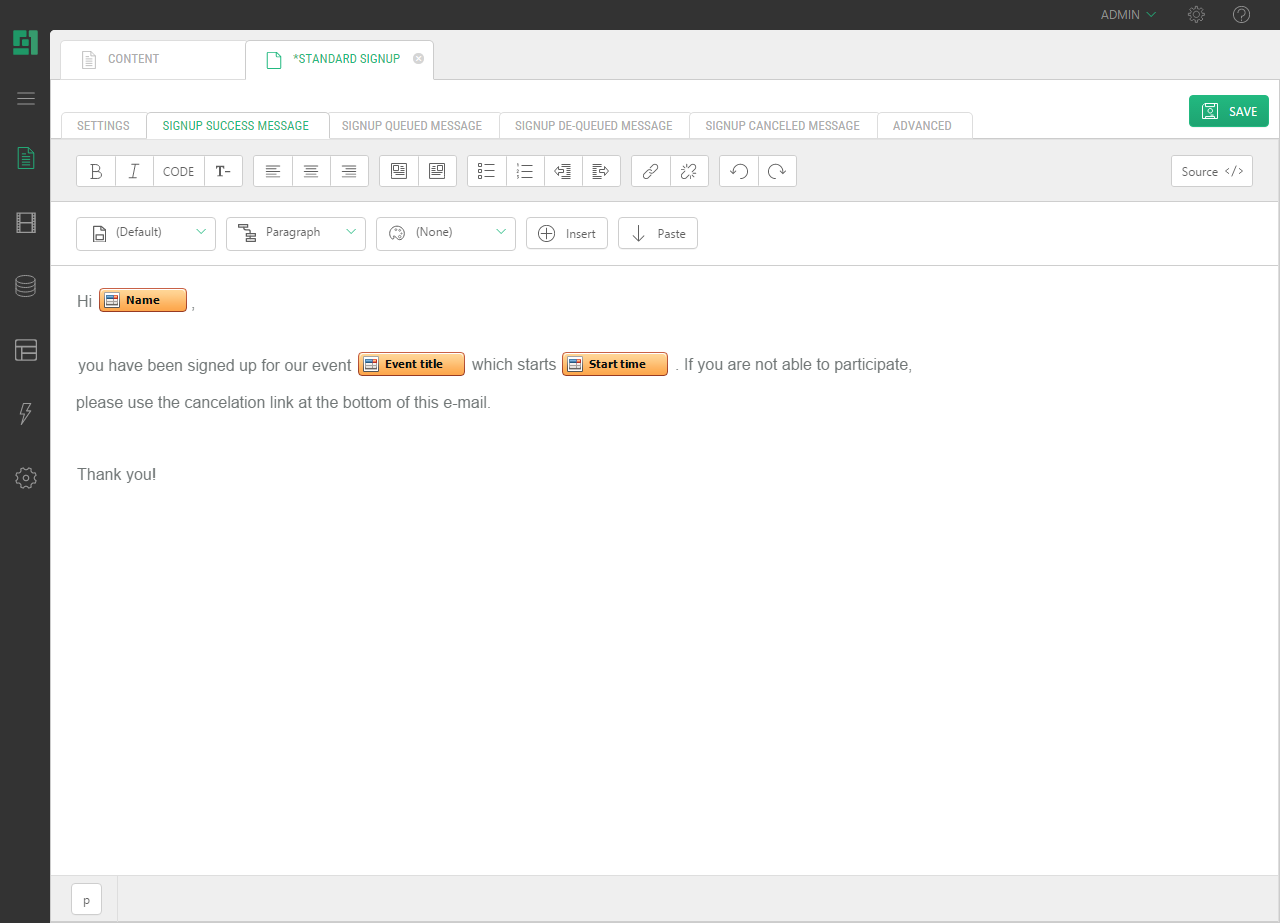
Task: Click the insert link chain icon
Action: (x=650, y=171)
